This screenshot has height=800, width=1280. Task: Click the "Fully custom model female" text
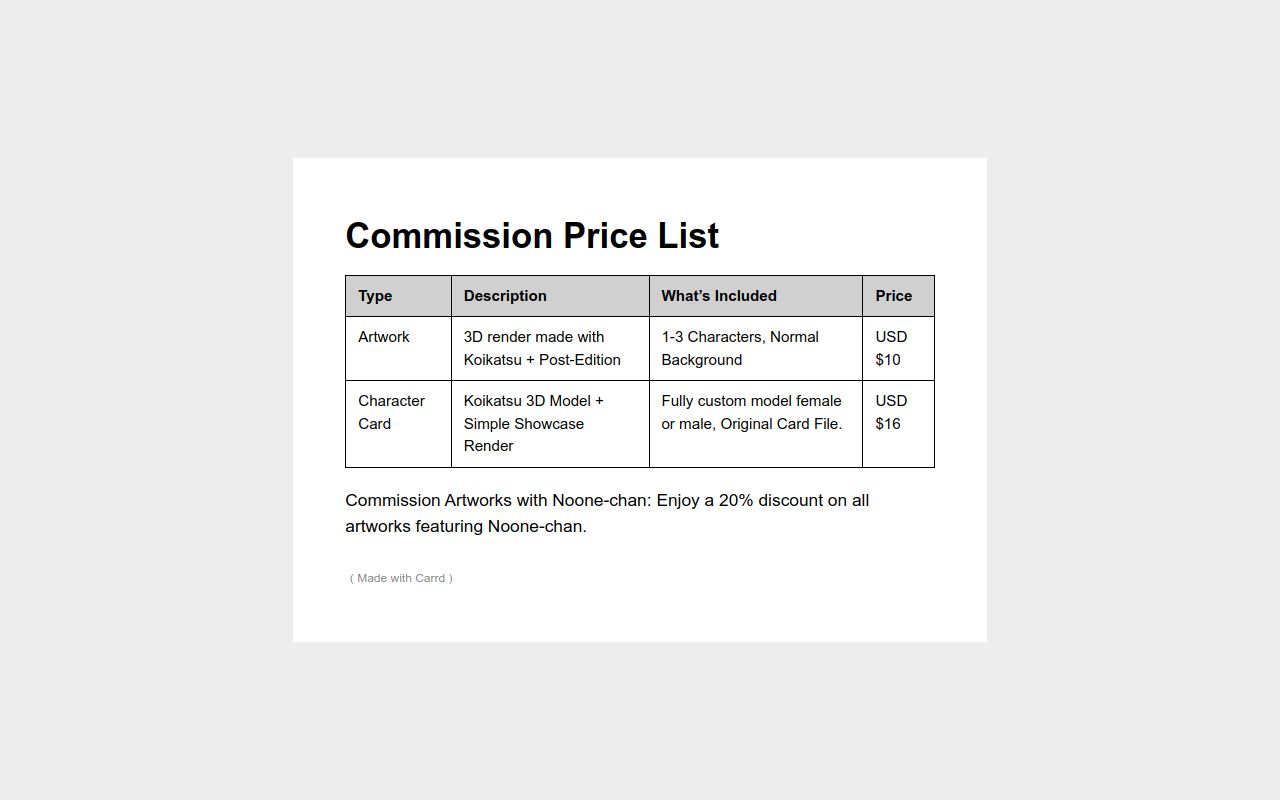click(x=751, y=401)
